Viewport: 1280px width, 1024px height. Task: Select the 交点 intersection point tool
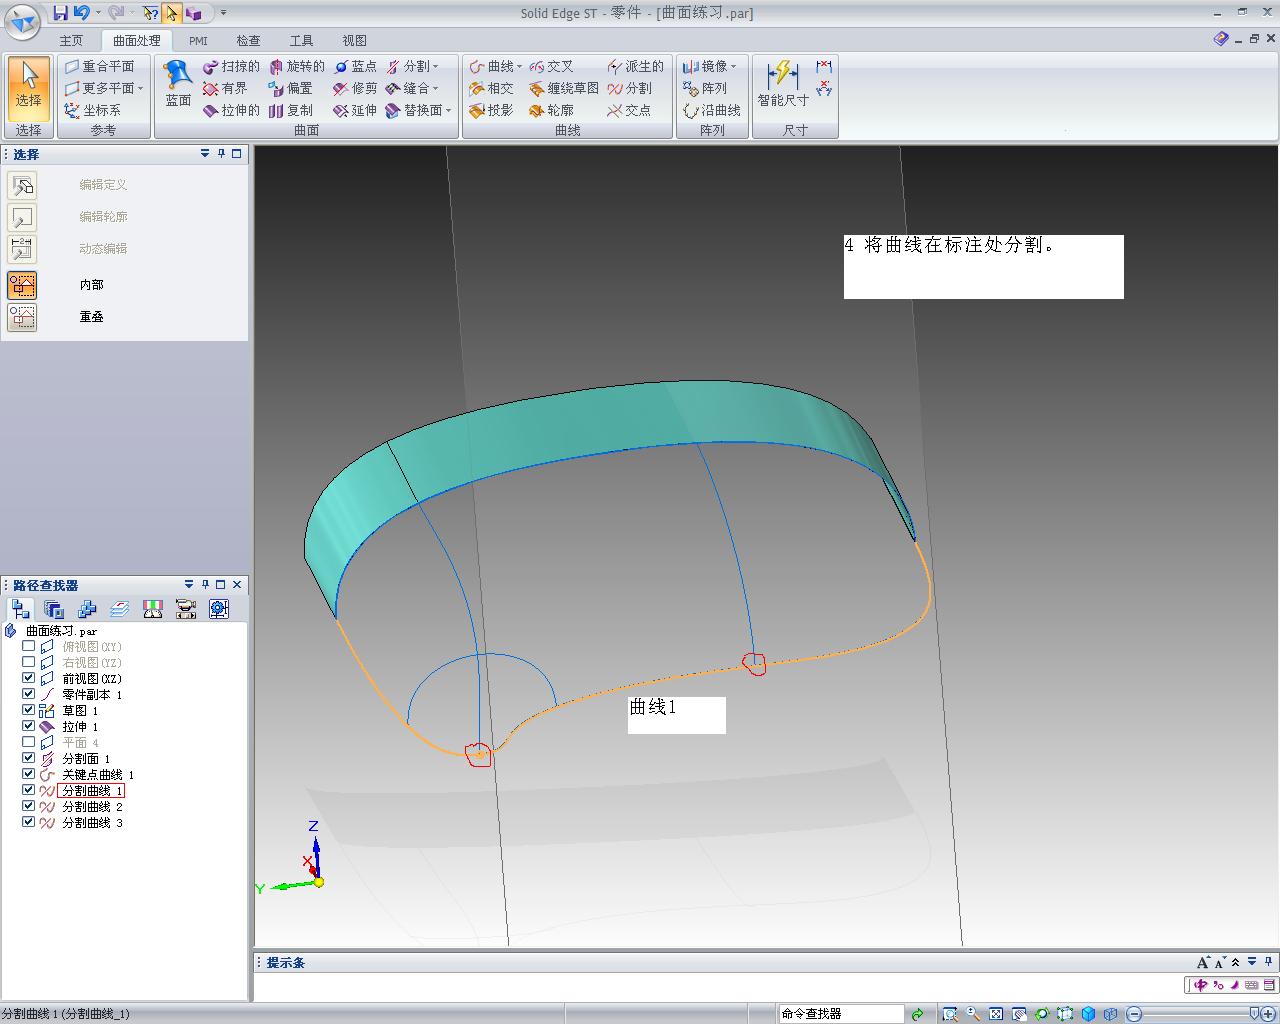click(x=629, y=110)
